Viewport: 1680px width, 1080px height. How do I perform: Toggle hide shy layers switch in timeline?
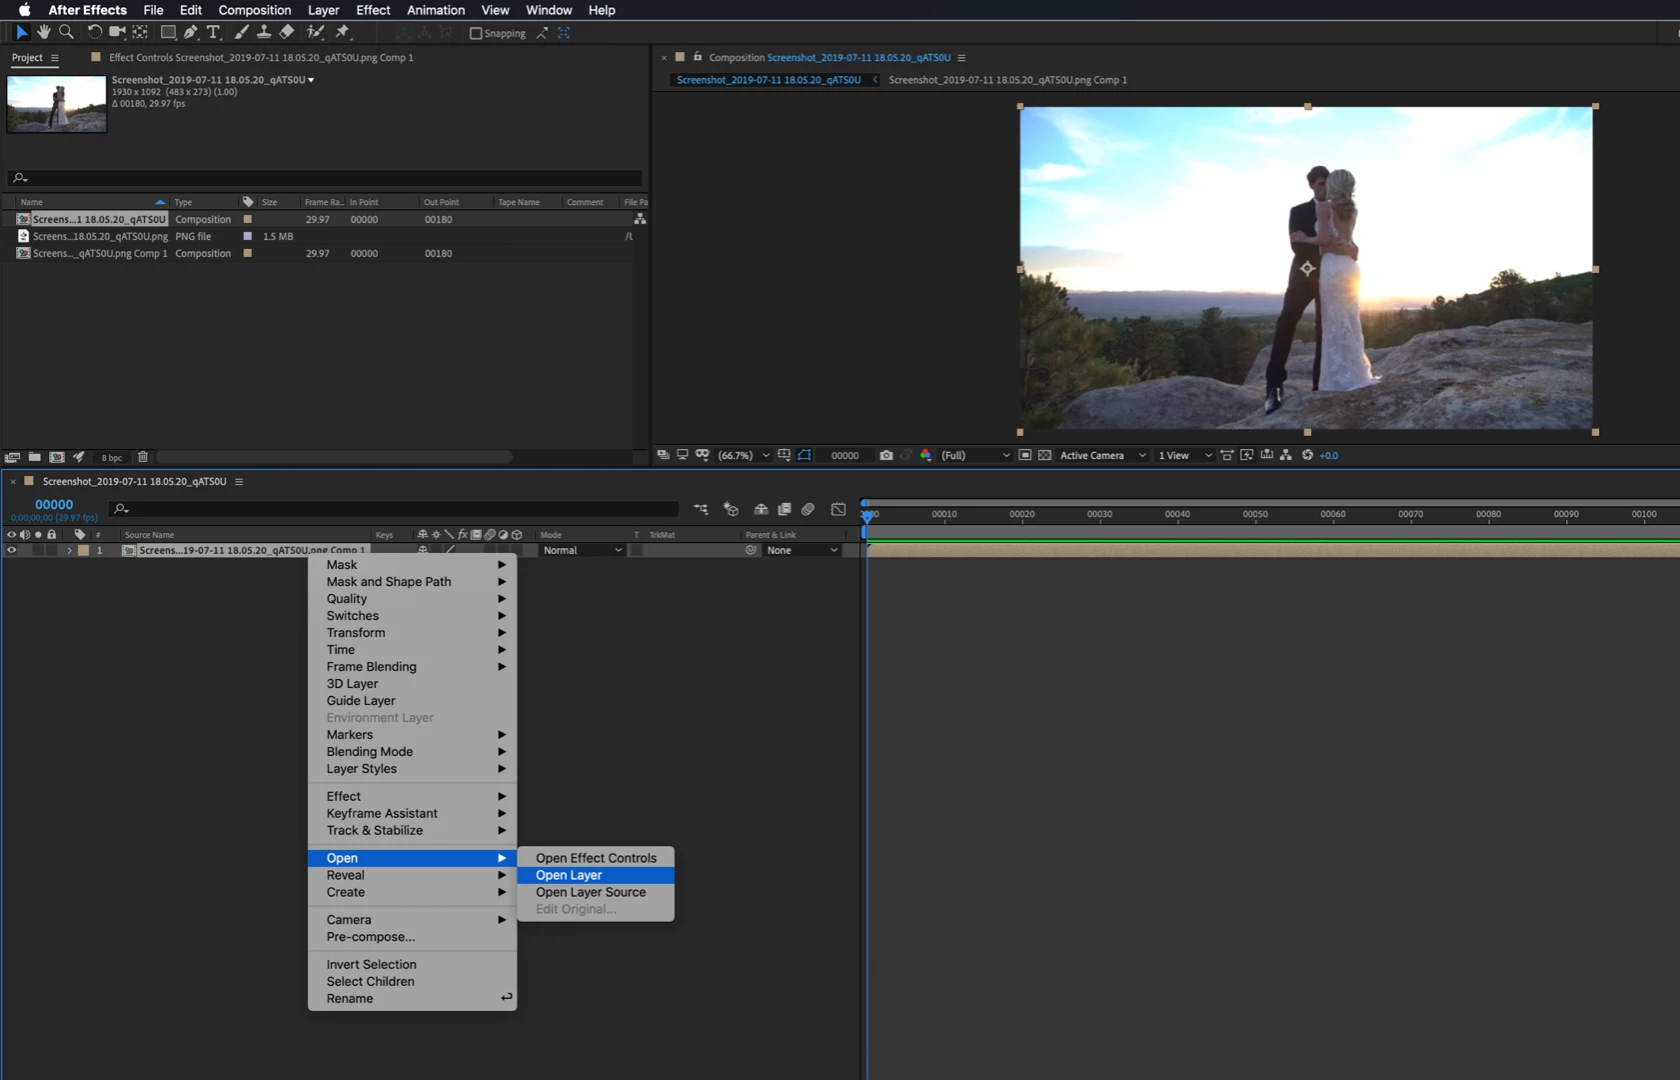point(761,509)
